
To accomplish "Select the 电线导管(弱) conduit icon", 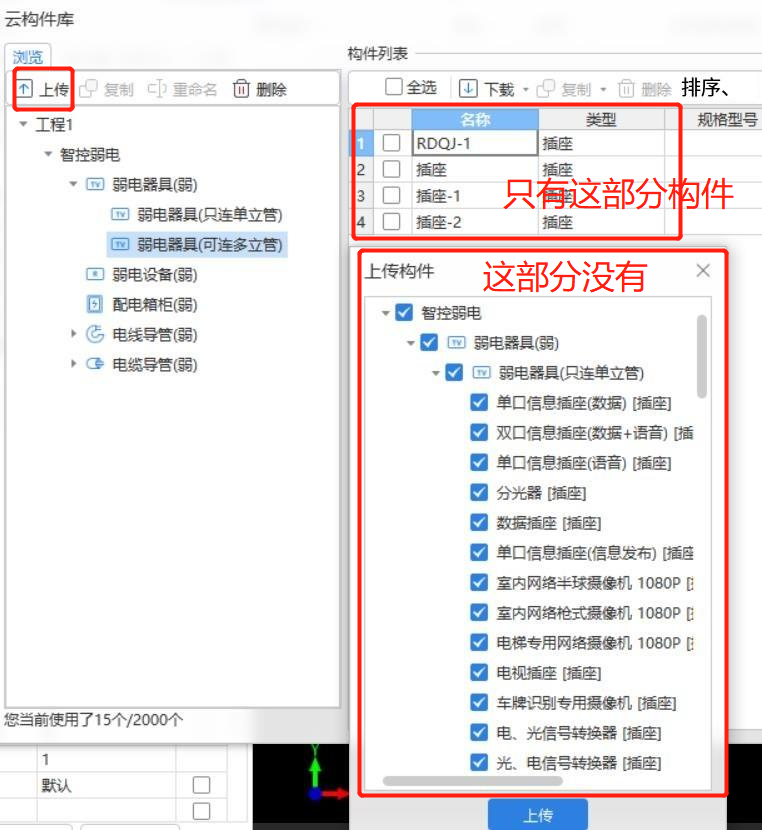I will point(95,334).
